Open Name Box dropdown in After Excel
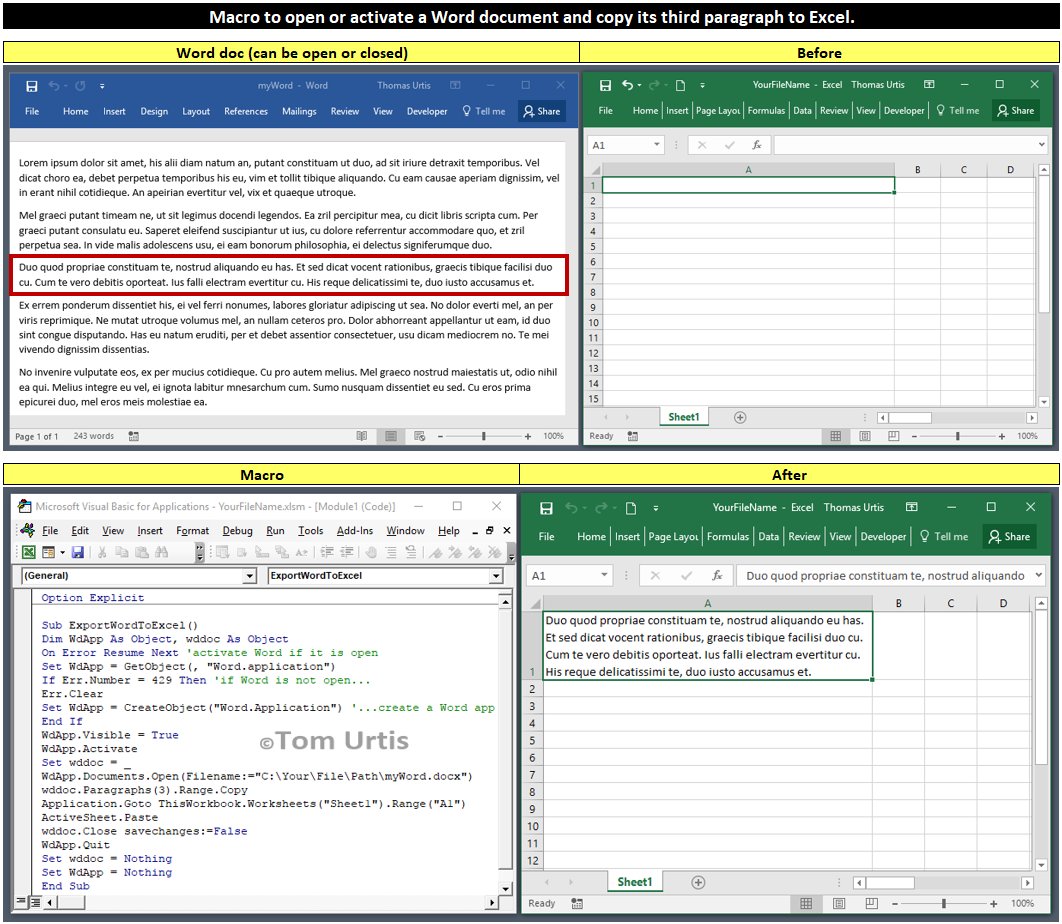 coord(604,575)
